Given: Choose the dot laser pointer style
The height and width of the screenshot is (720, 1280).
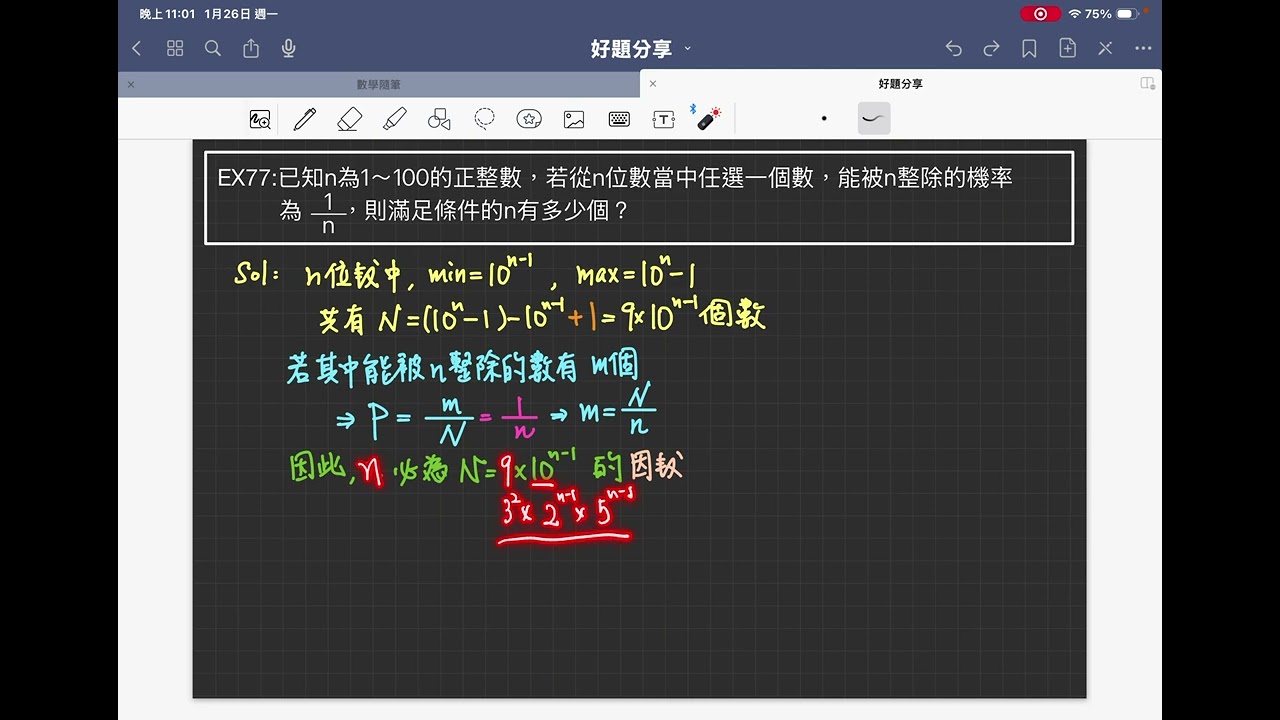Looking at the screenshot, I should click(824, 119).
